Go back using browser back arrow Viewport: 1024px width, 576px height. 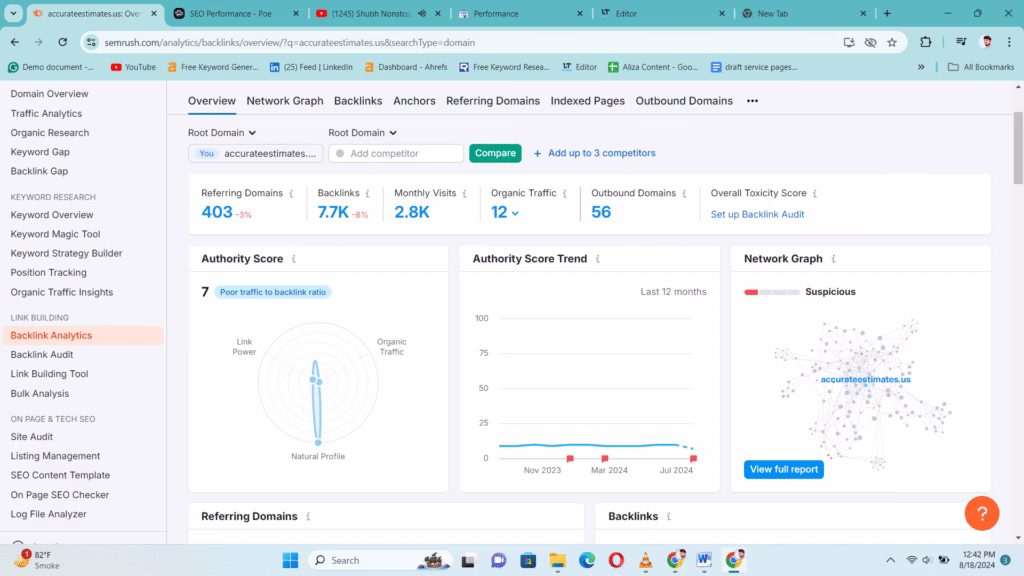[15, 42]
